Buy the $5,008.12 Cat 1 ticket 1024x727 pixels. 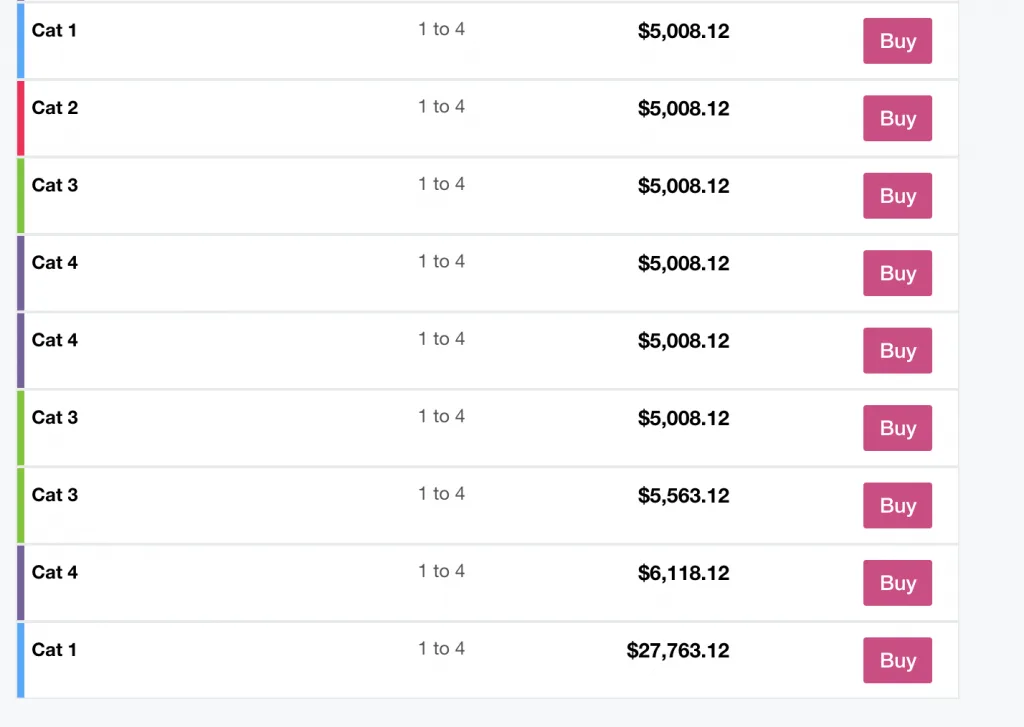click(897, 41)
